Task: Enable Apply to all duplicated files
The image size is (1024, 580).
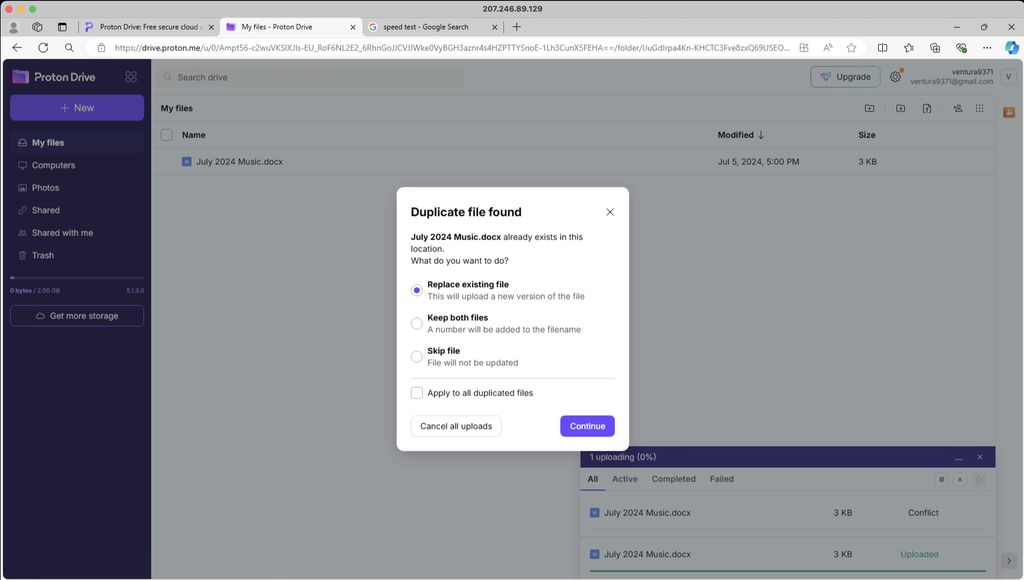Action: pos(417,393)
